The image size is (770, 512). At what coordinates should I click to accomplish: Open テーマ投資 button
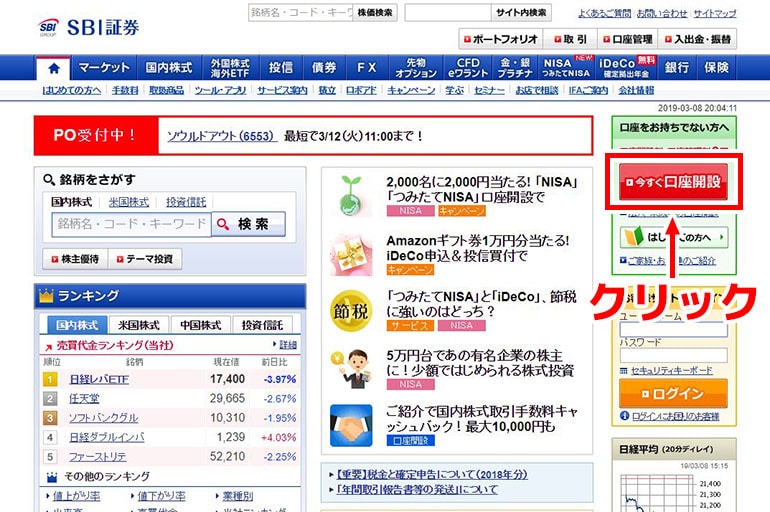[145, 259]
